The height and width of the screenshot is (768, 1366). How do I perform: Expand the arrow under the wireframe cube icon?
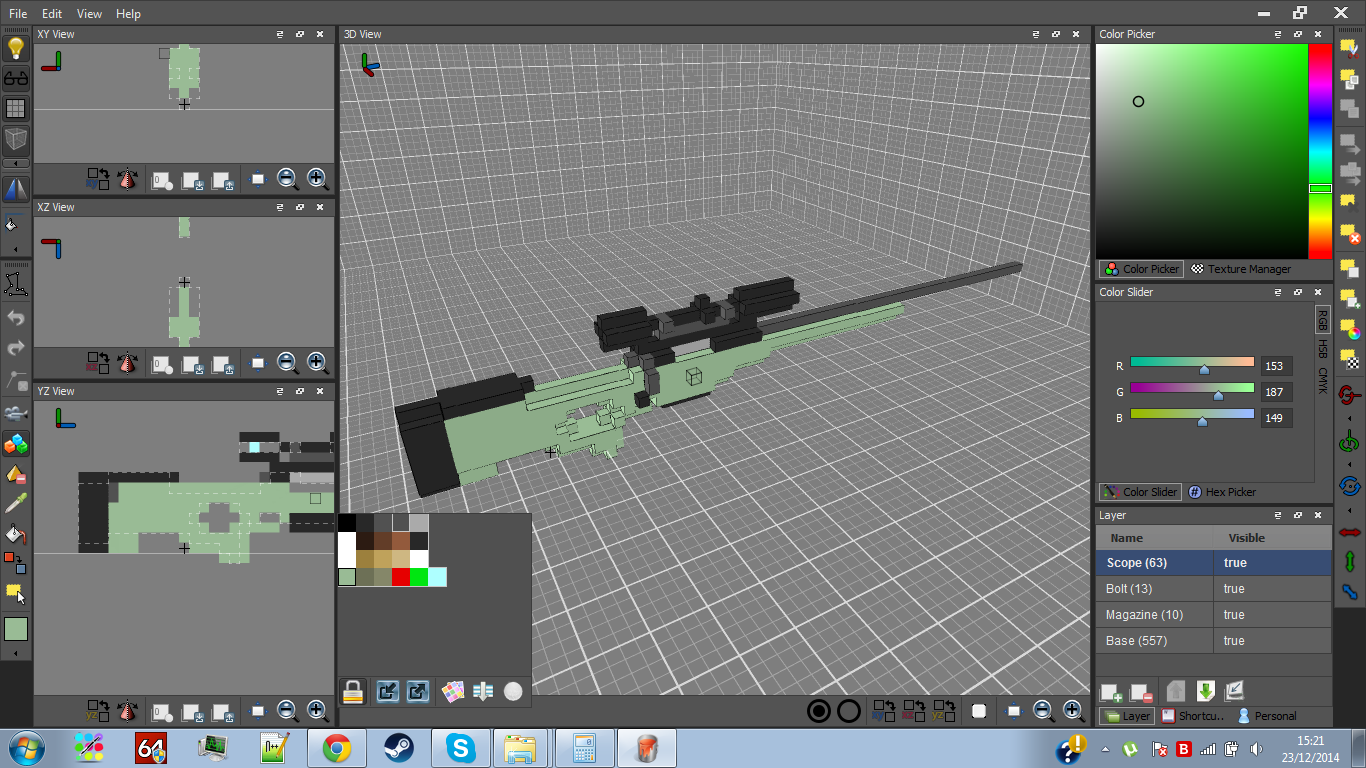click(x=16, y=163)
